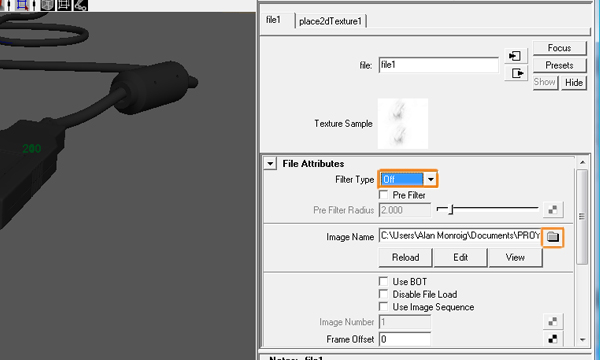Image resolution: width=600 pixels, height=360 pixels.
Task: Click the Presets button
Action: [559, 65]
